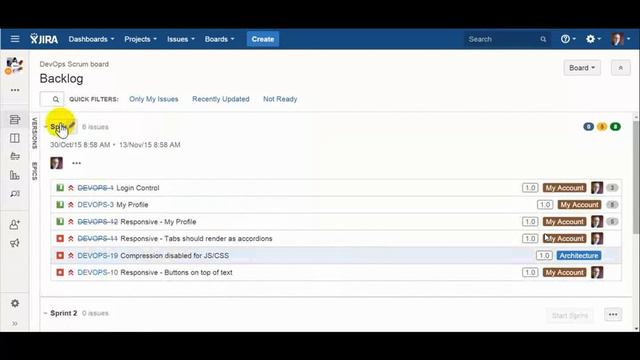This screenshot has height=360, width=640.
Task: Click the Create button
Action: (263, 39)
